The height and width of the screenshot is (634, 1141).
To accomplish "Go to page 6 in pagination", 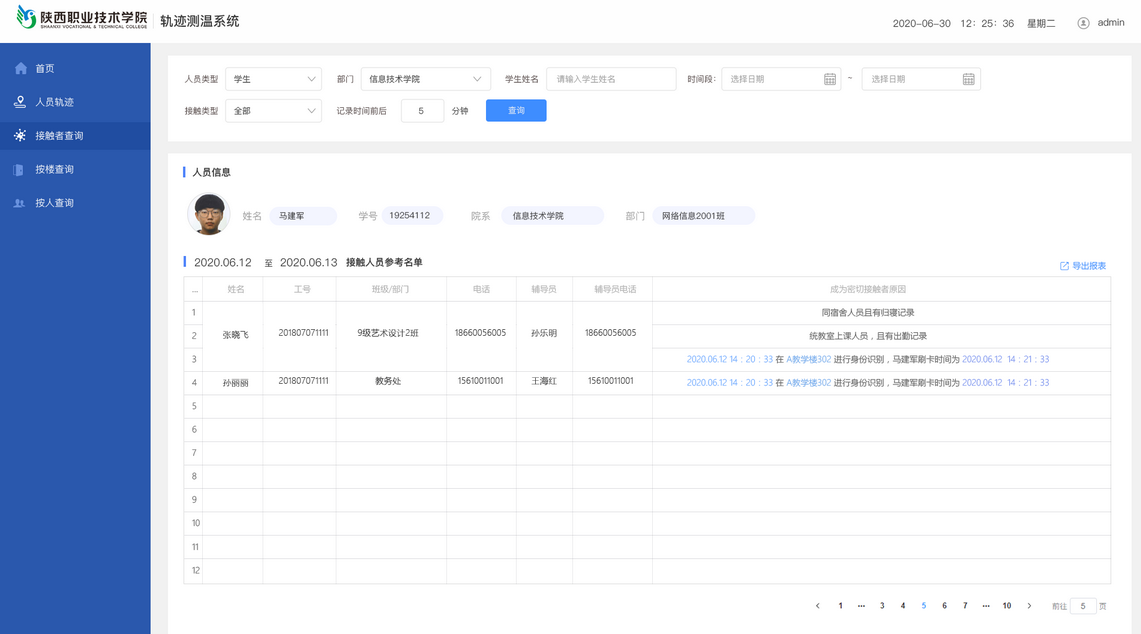I will 944,606.
